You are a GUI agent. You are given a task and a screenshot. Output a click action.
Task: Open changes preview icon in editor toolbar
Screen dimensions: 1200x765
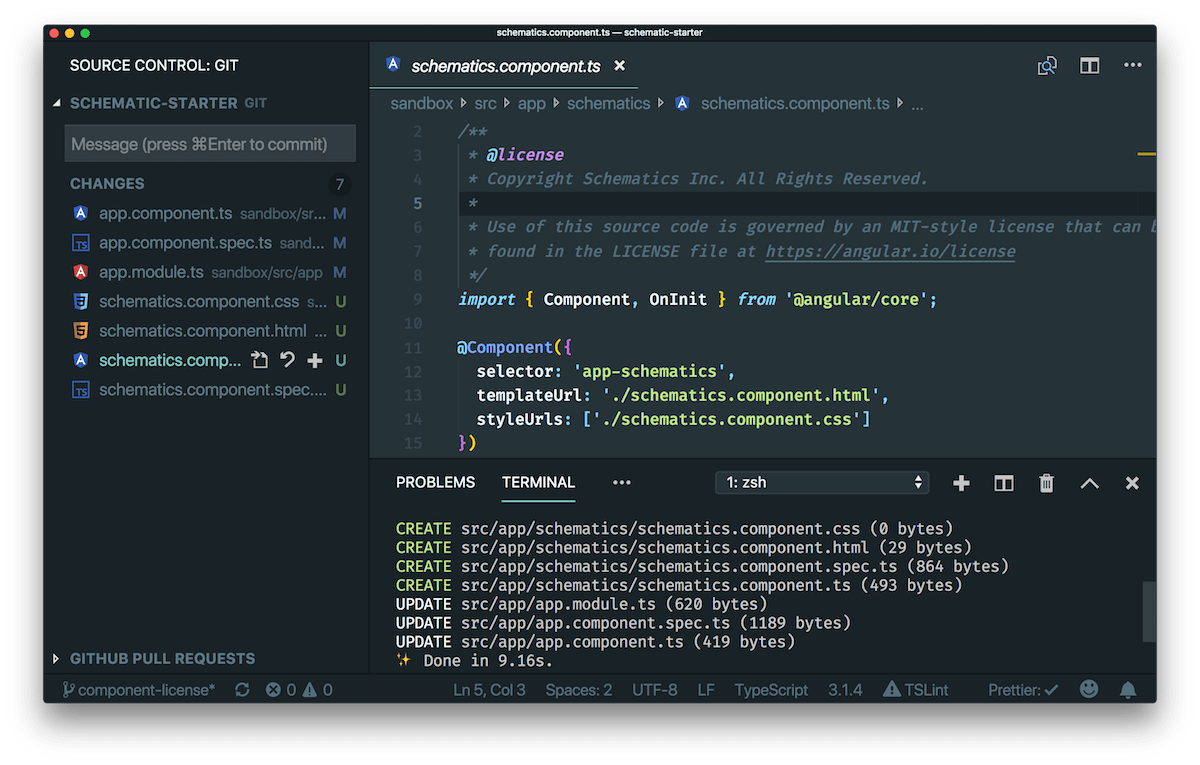[x=1047, y=66]
